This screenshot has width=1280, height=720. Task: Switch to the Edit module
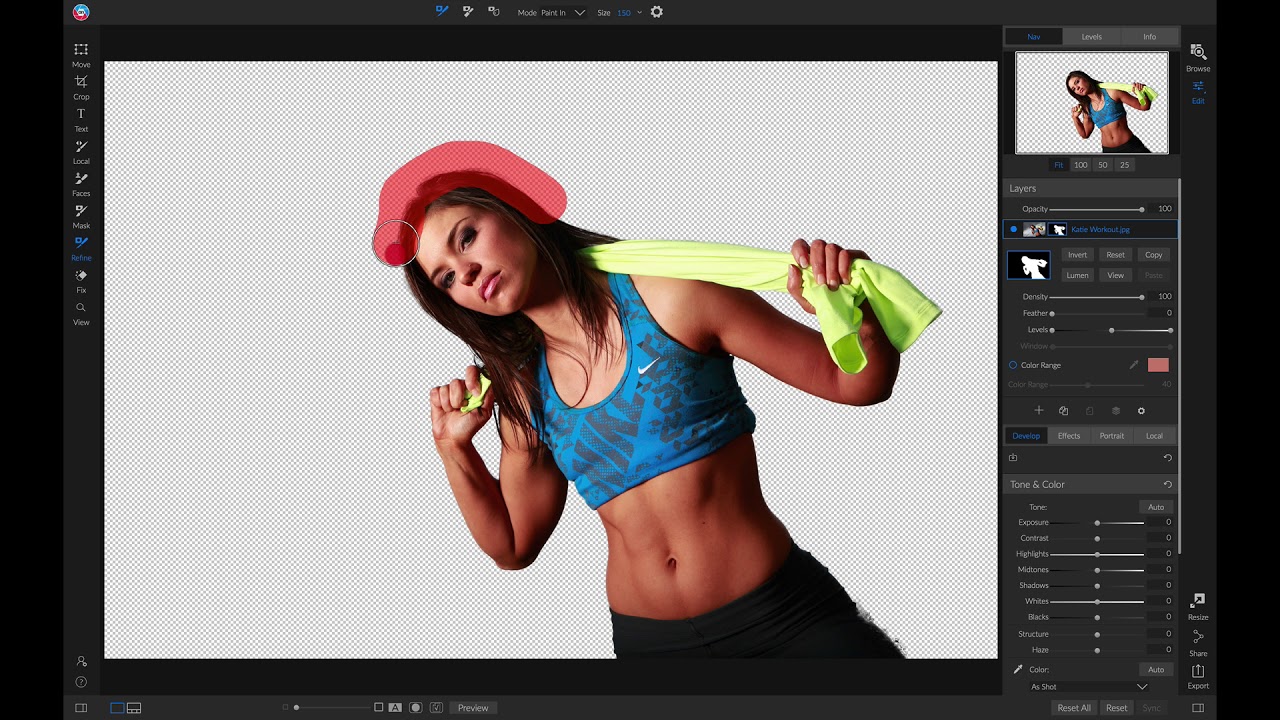pyautogui.click(x=1198, y=91)
